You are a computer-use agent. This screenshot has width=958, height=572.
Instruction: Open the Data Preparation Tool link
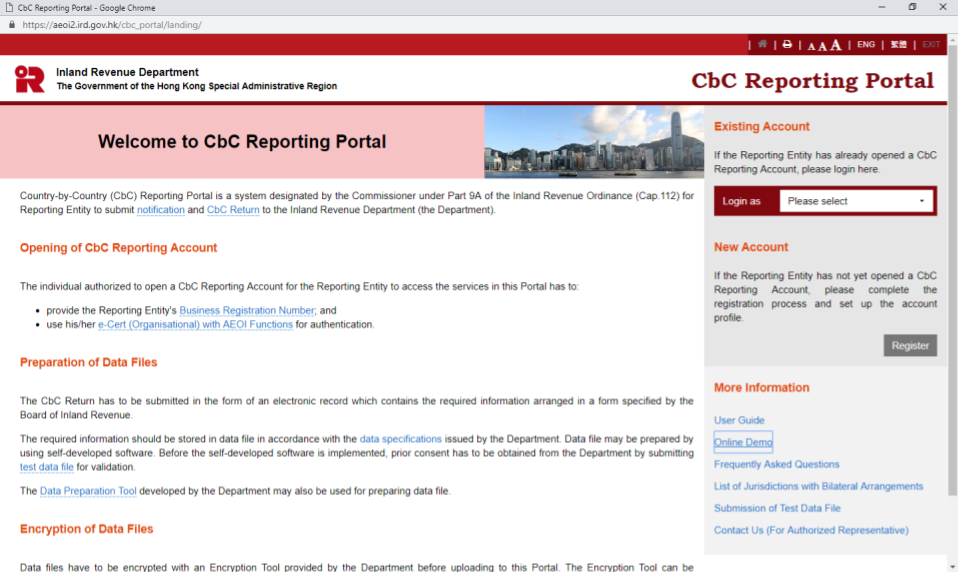click(x=88, y=491)
